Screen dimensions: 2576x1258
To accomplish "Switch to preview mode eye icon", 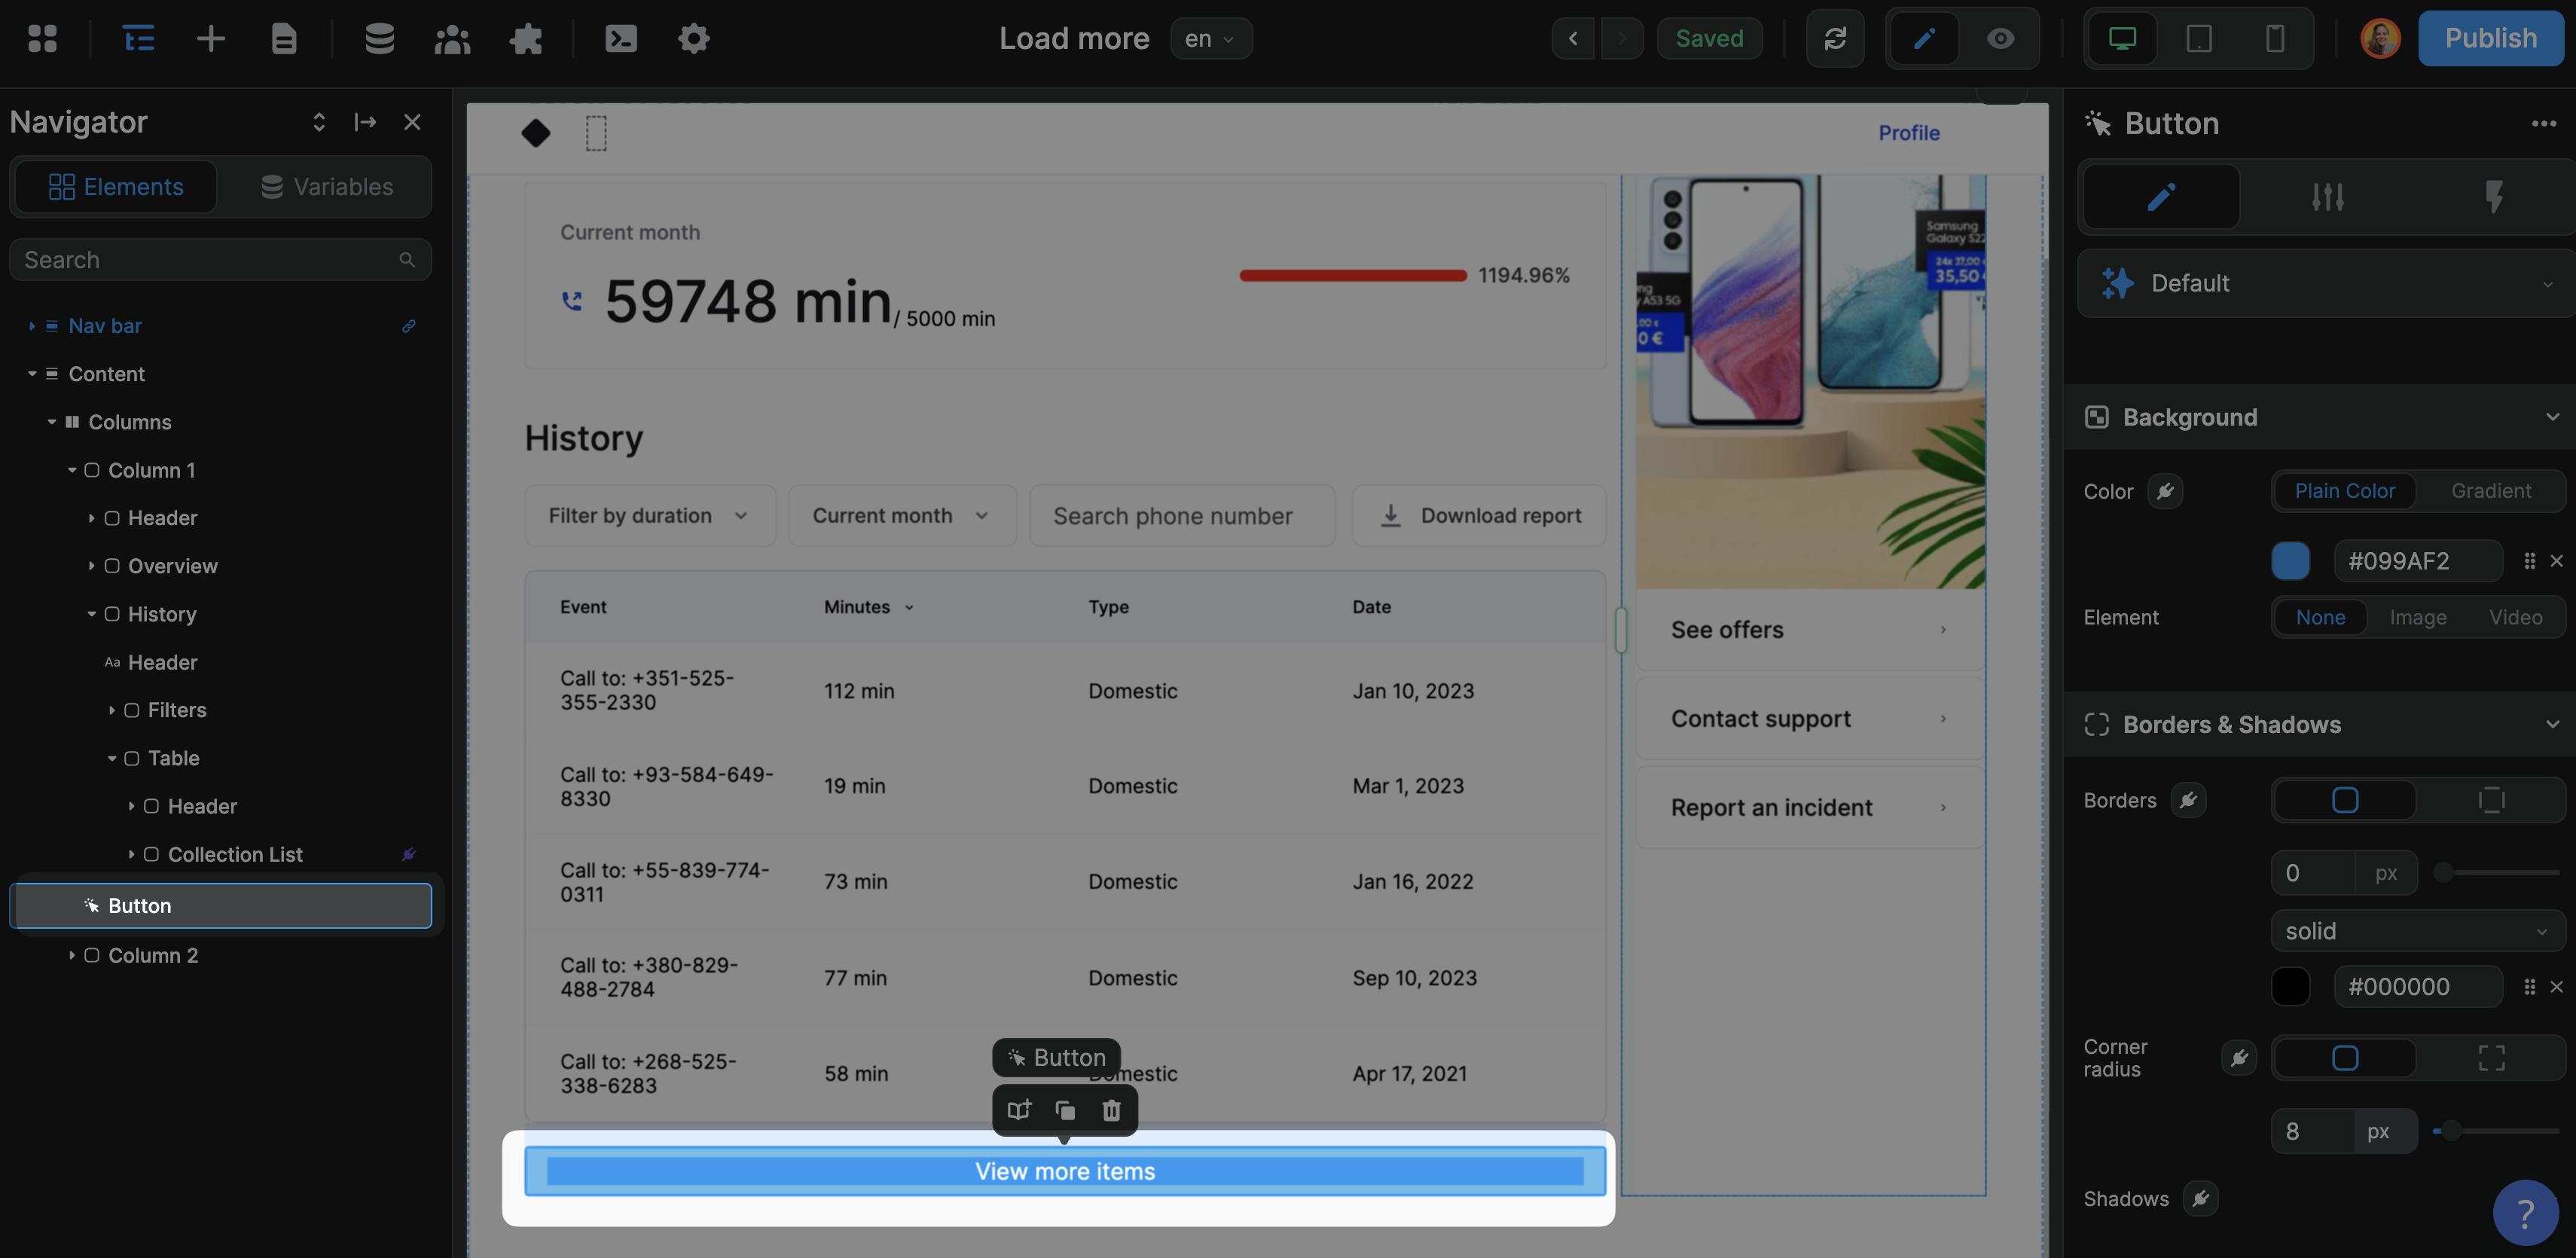I will (x=2000, y=38).
